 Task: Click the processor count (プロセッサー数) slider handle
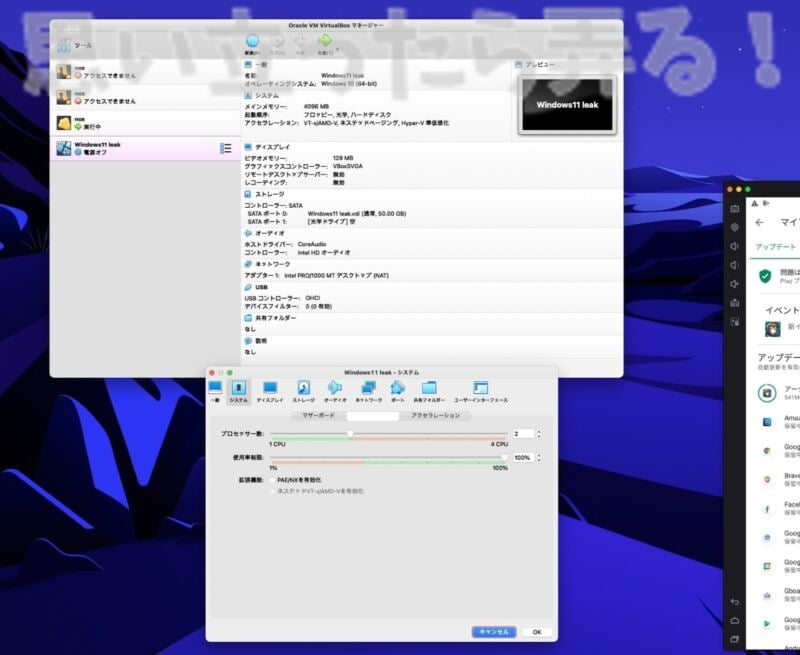coord(350,434)
